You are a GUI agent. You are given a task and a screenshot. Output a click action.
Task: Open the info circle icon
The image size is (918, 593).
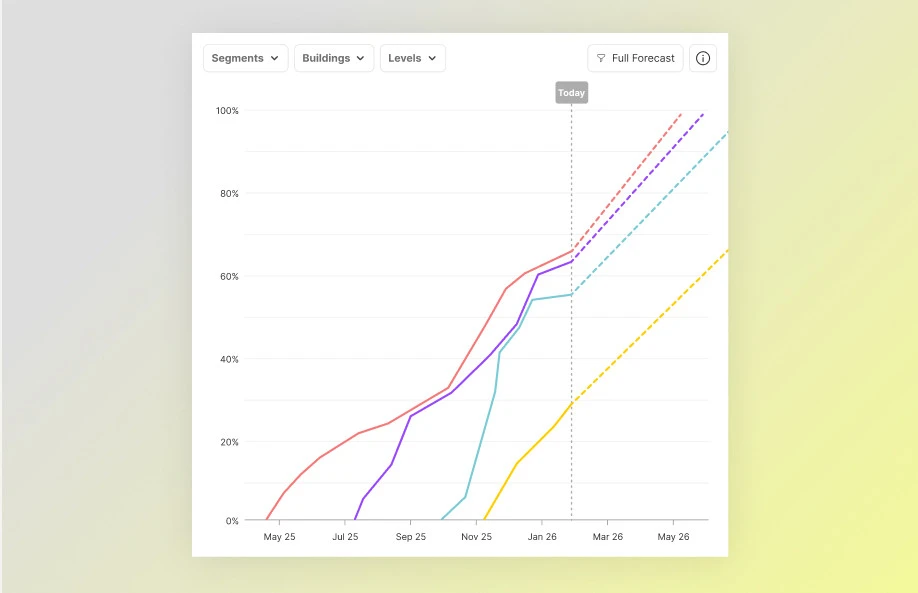pyautogui.click(x=703, y=58)
